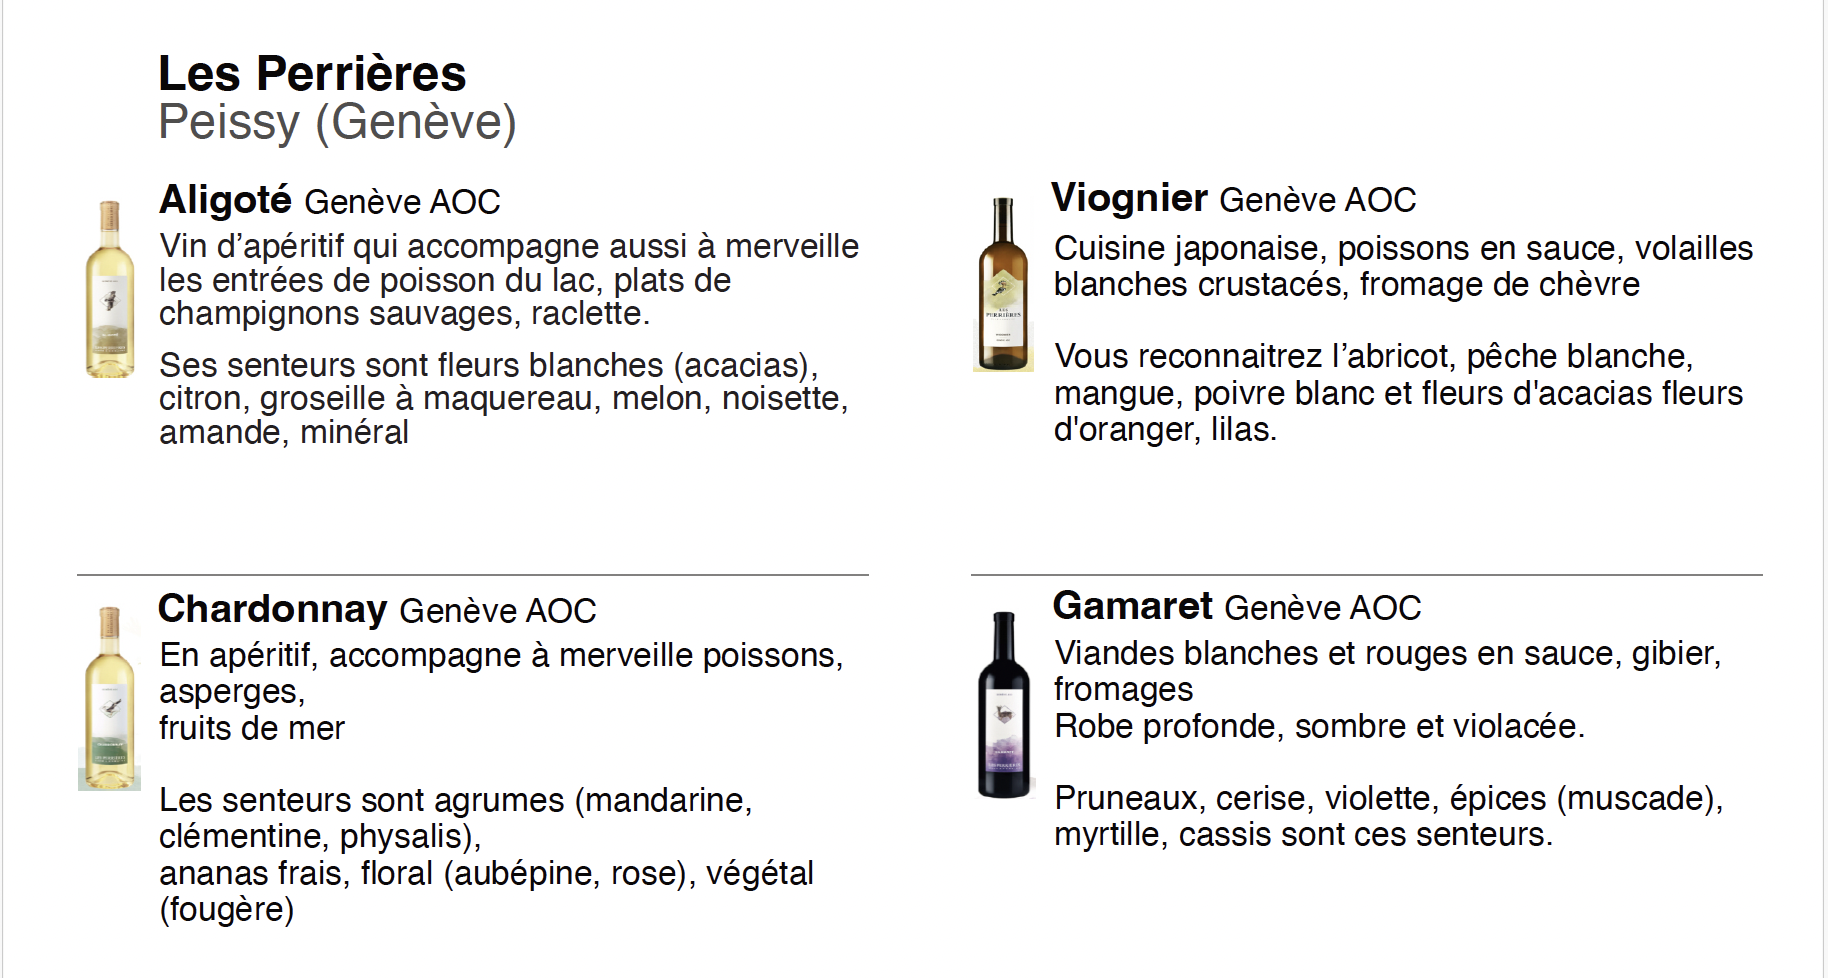This screenshot has height=978, width=1828.
Task: Click the divider line above Gamaret
Action: point(1367,575)
